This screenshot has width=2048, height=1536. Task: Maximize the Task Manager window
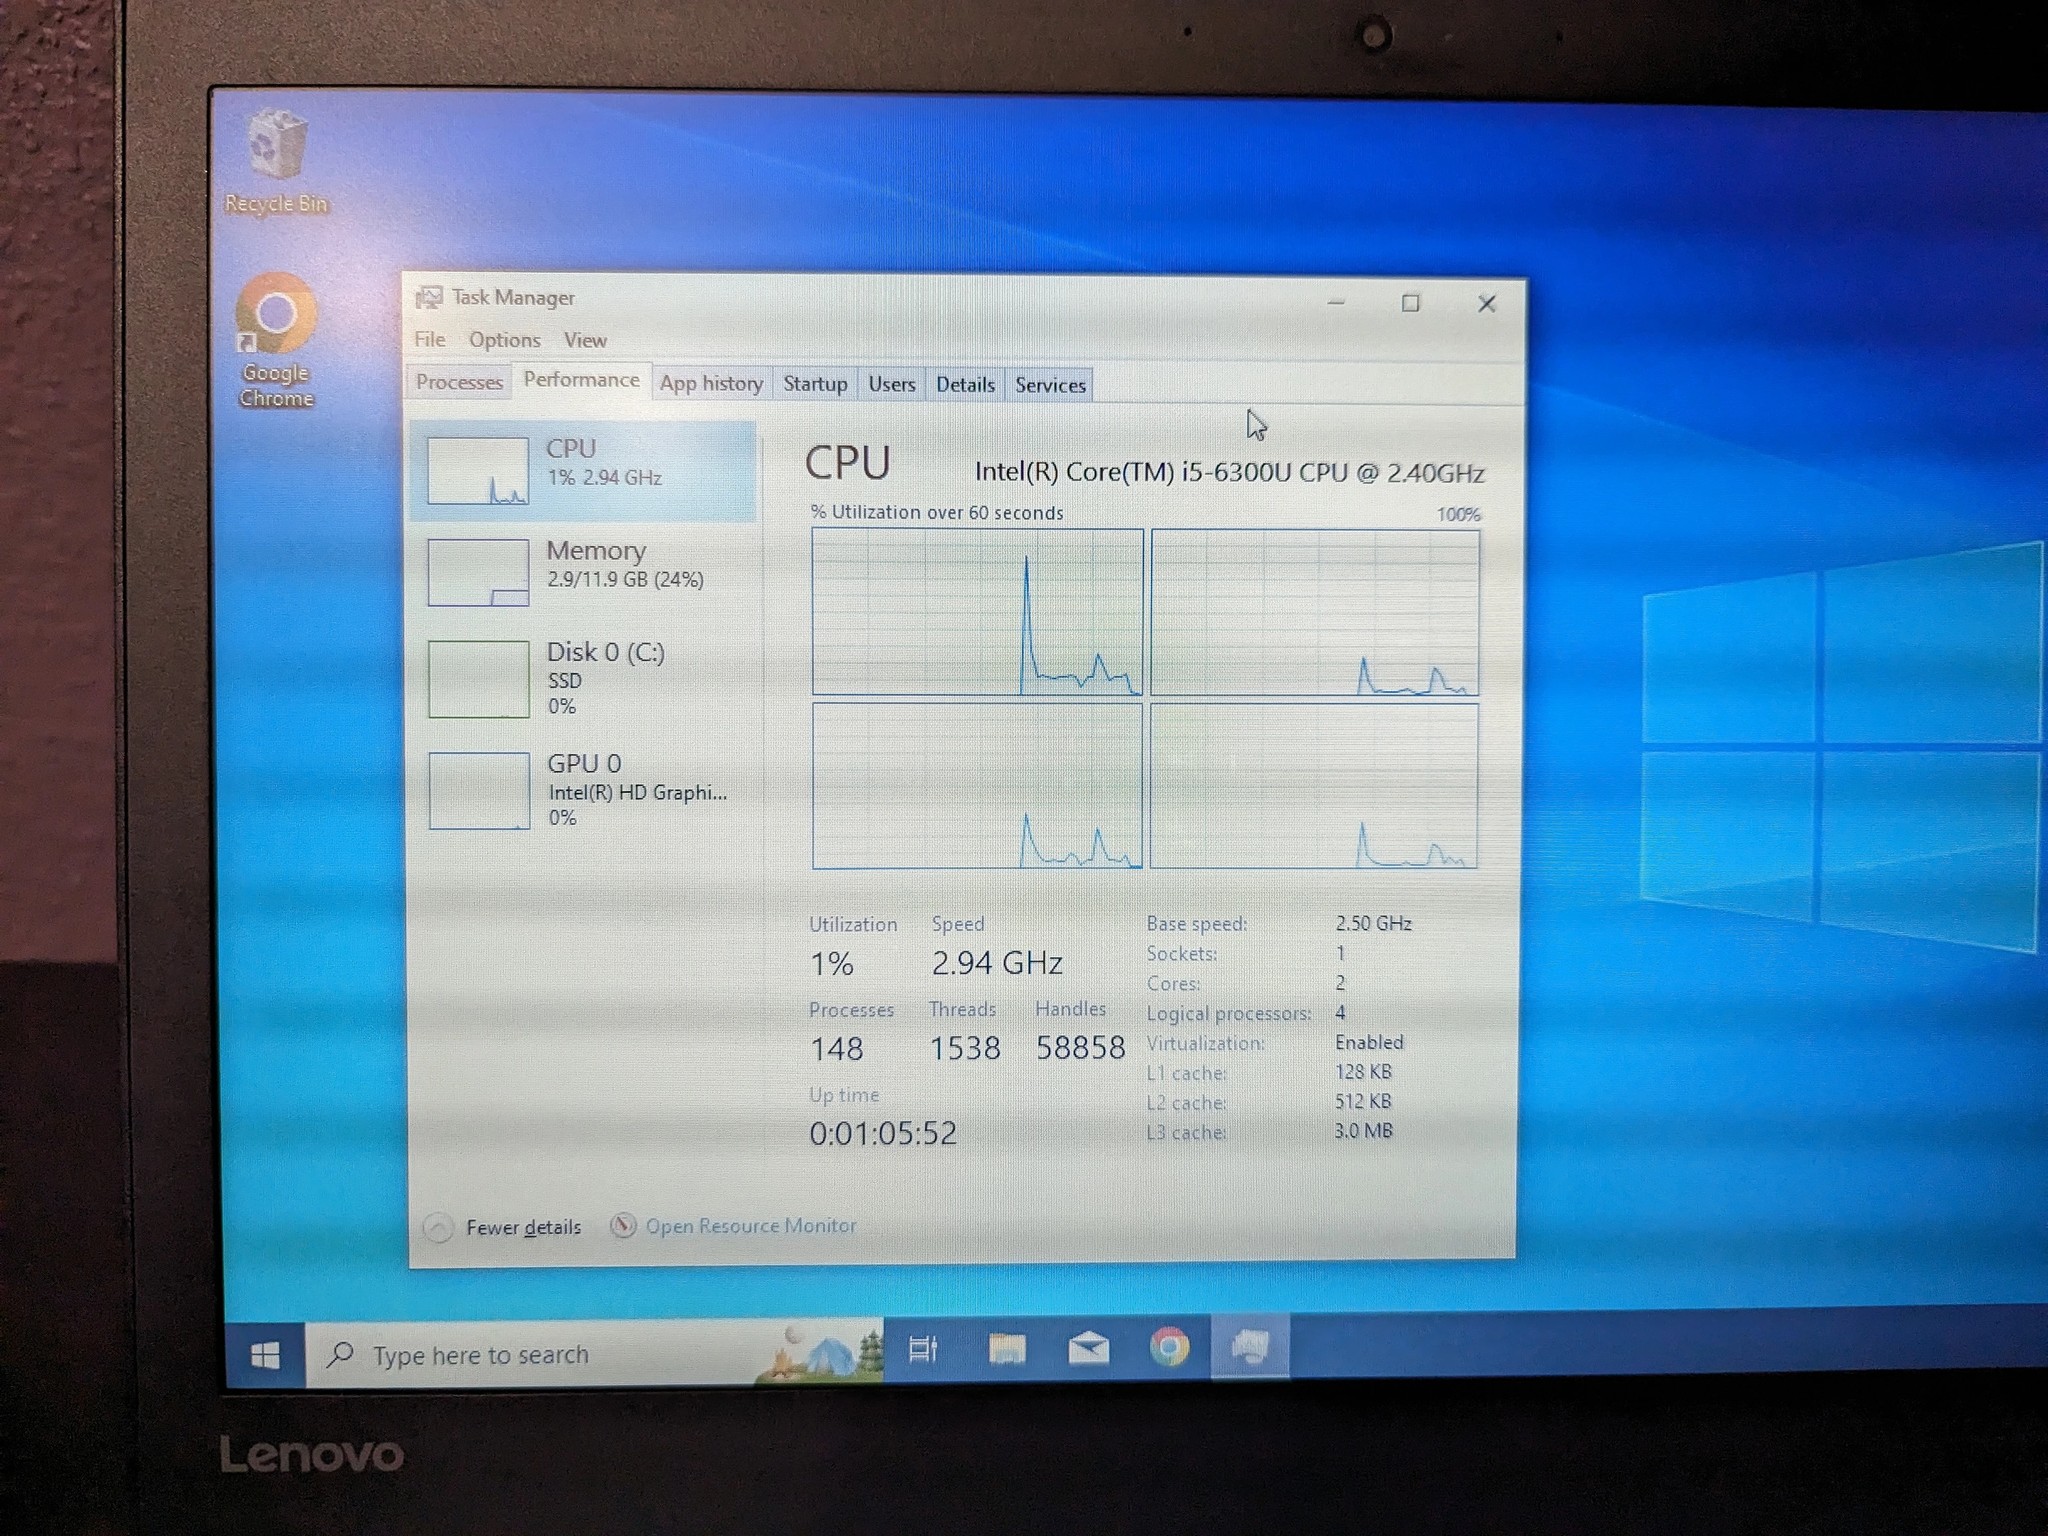point(1410,303)
